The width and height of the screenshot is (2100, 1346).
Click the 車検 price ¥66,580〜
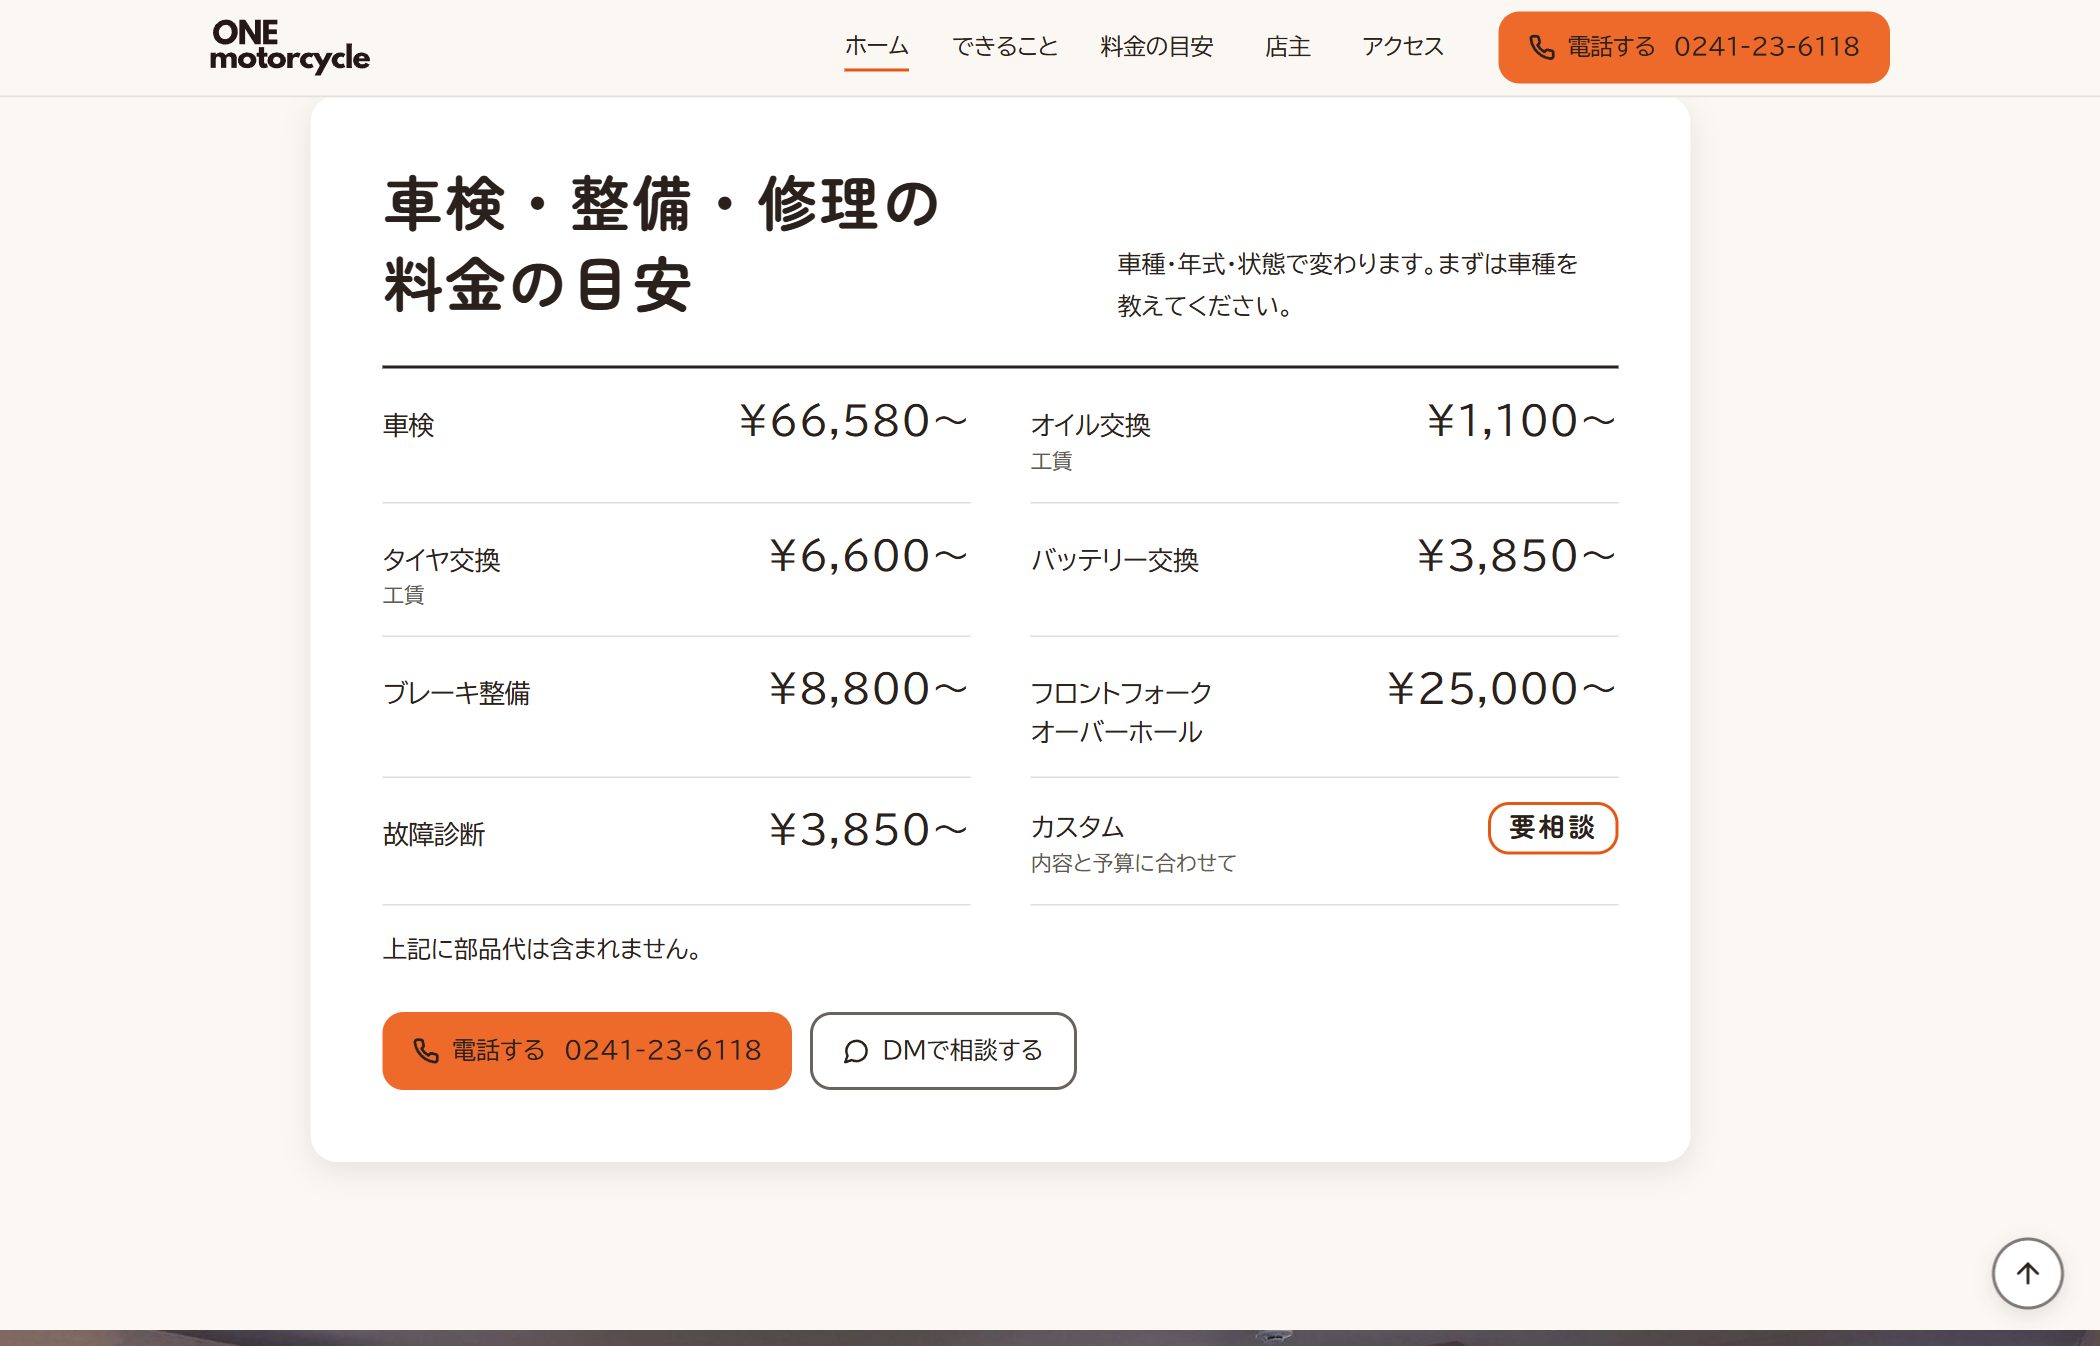(x=854, y=421)
